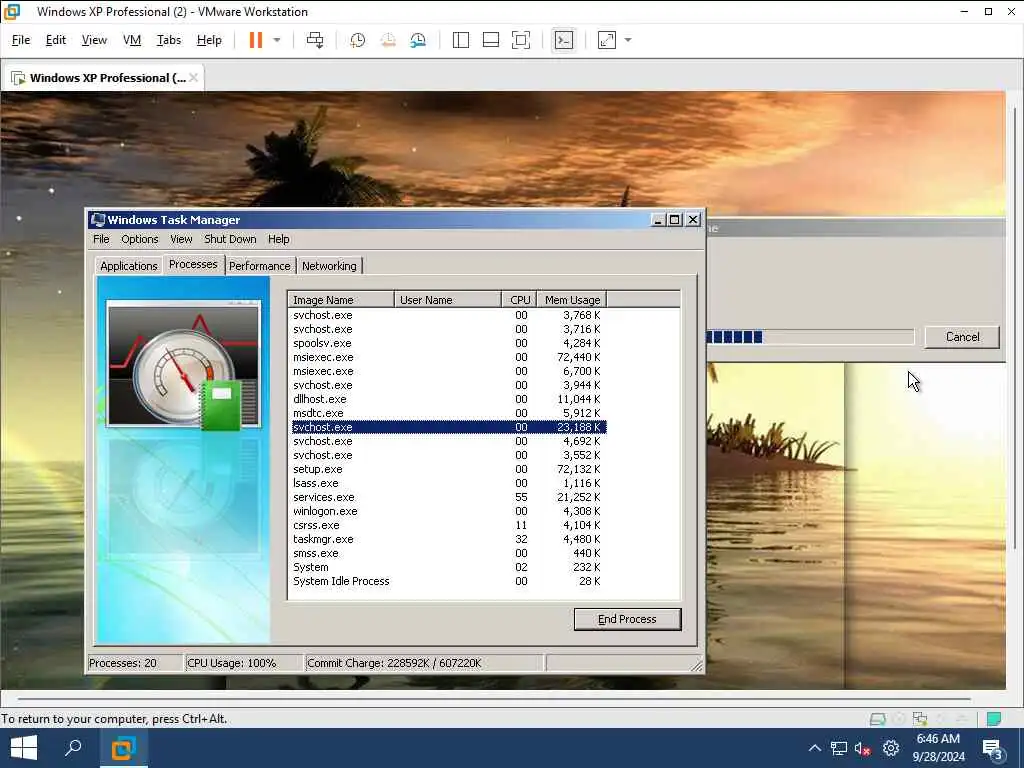Click the VMware message log status icon
Screen dimensions: 1024x768
pyautogui.click(x=994, y=719)
